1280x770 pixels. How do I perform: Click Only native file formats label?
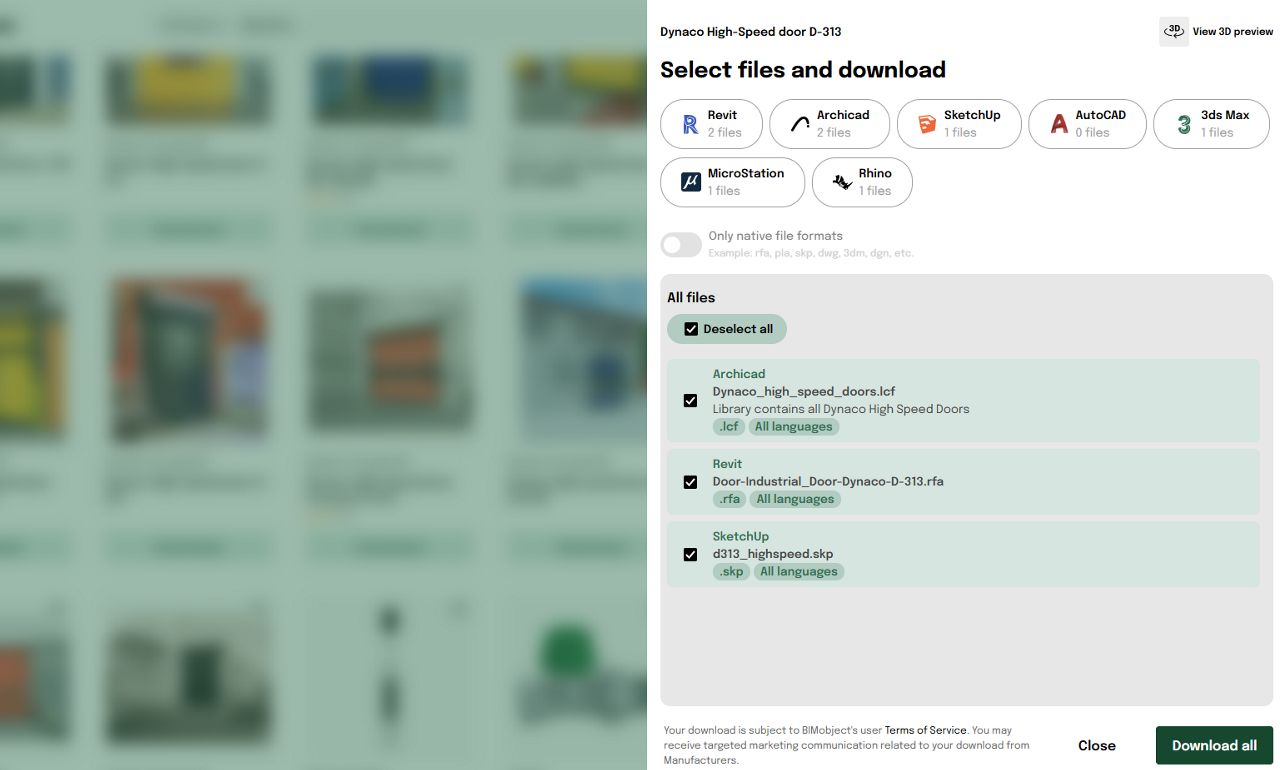point(775,236)
